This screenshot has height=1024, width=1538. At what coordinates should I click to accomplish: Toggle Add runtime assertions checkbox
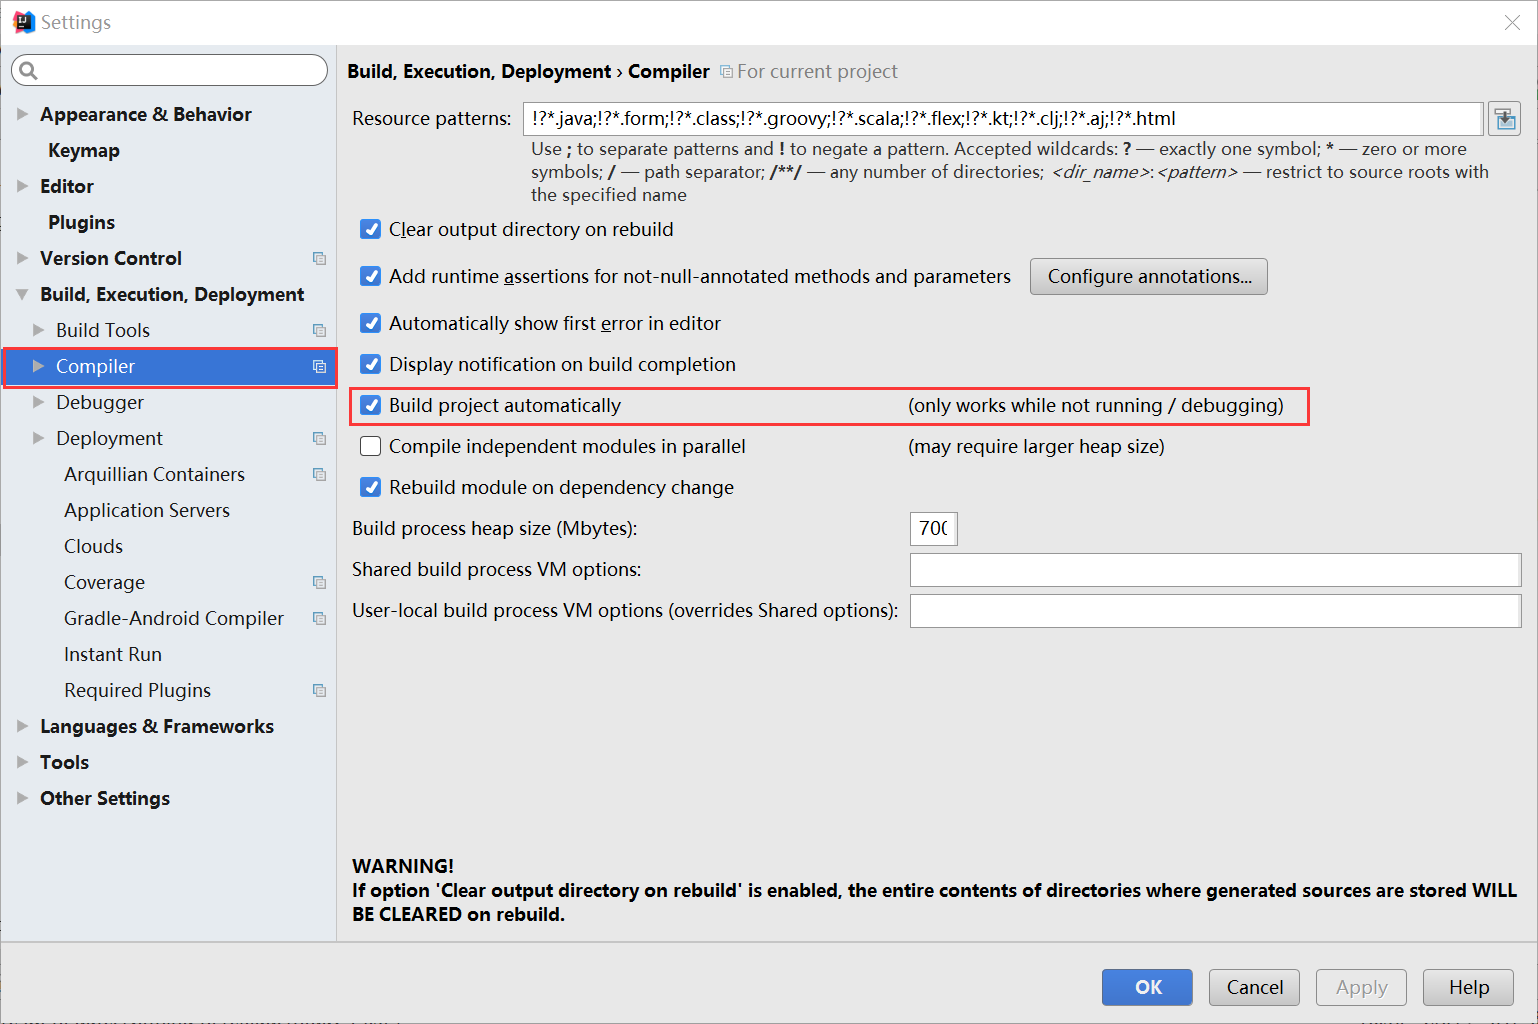[371, 276]
